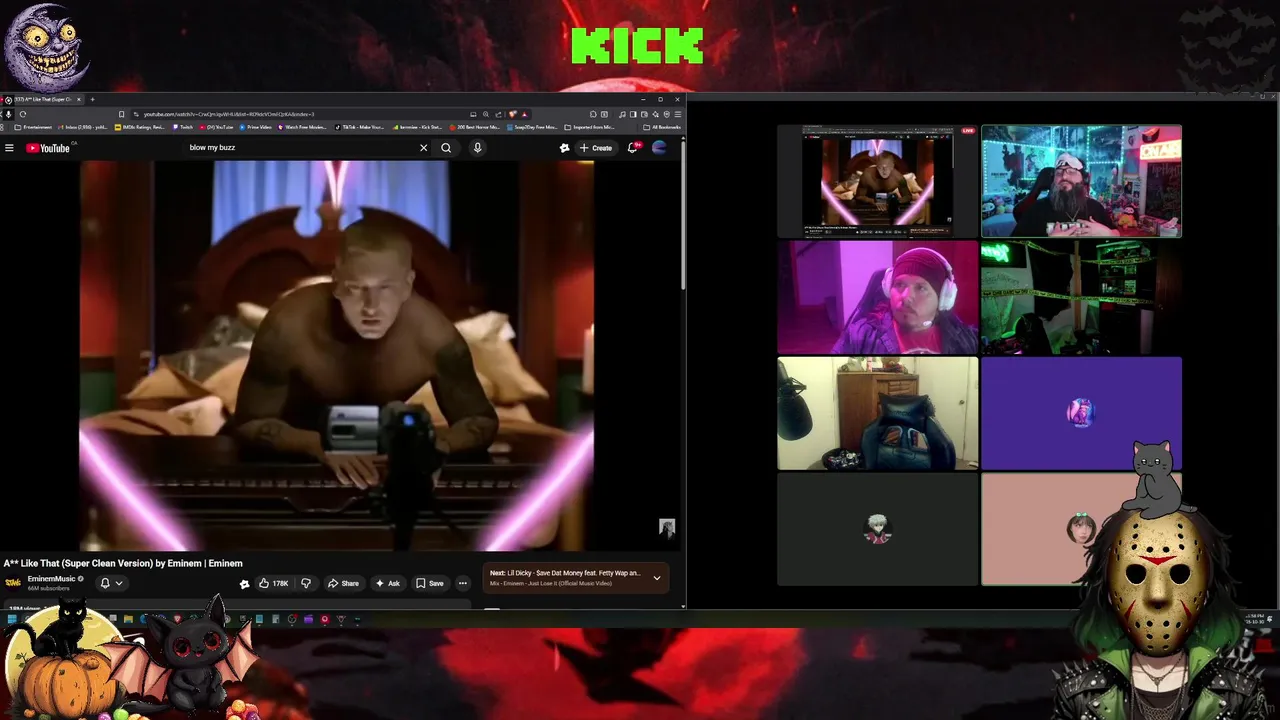
Task: Start voice search with microphone icon
Action: coord(477,148)
